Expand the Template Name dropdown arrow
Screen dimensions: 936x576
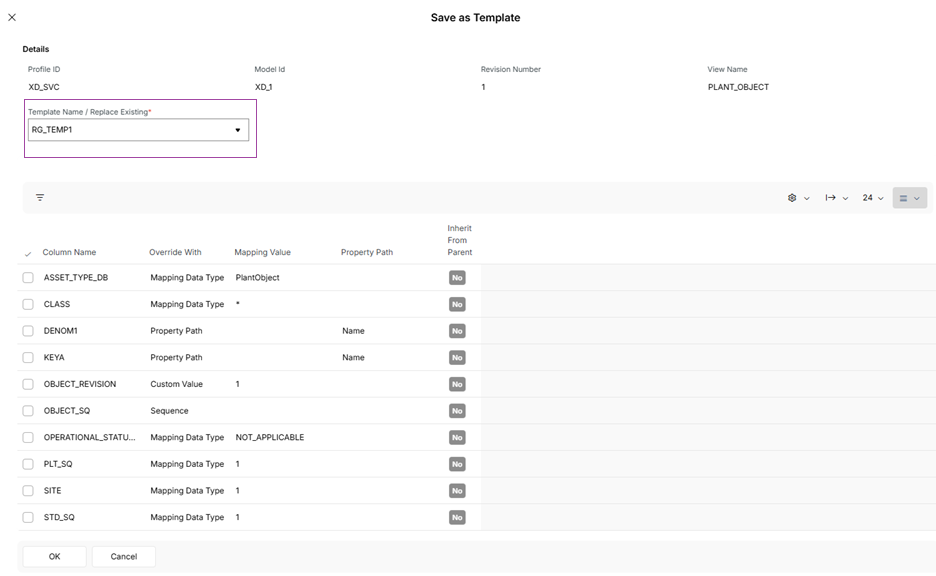pyautogui.click(x=237, y=130)
